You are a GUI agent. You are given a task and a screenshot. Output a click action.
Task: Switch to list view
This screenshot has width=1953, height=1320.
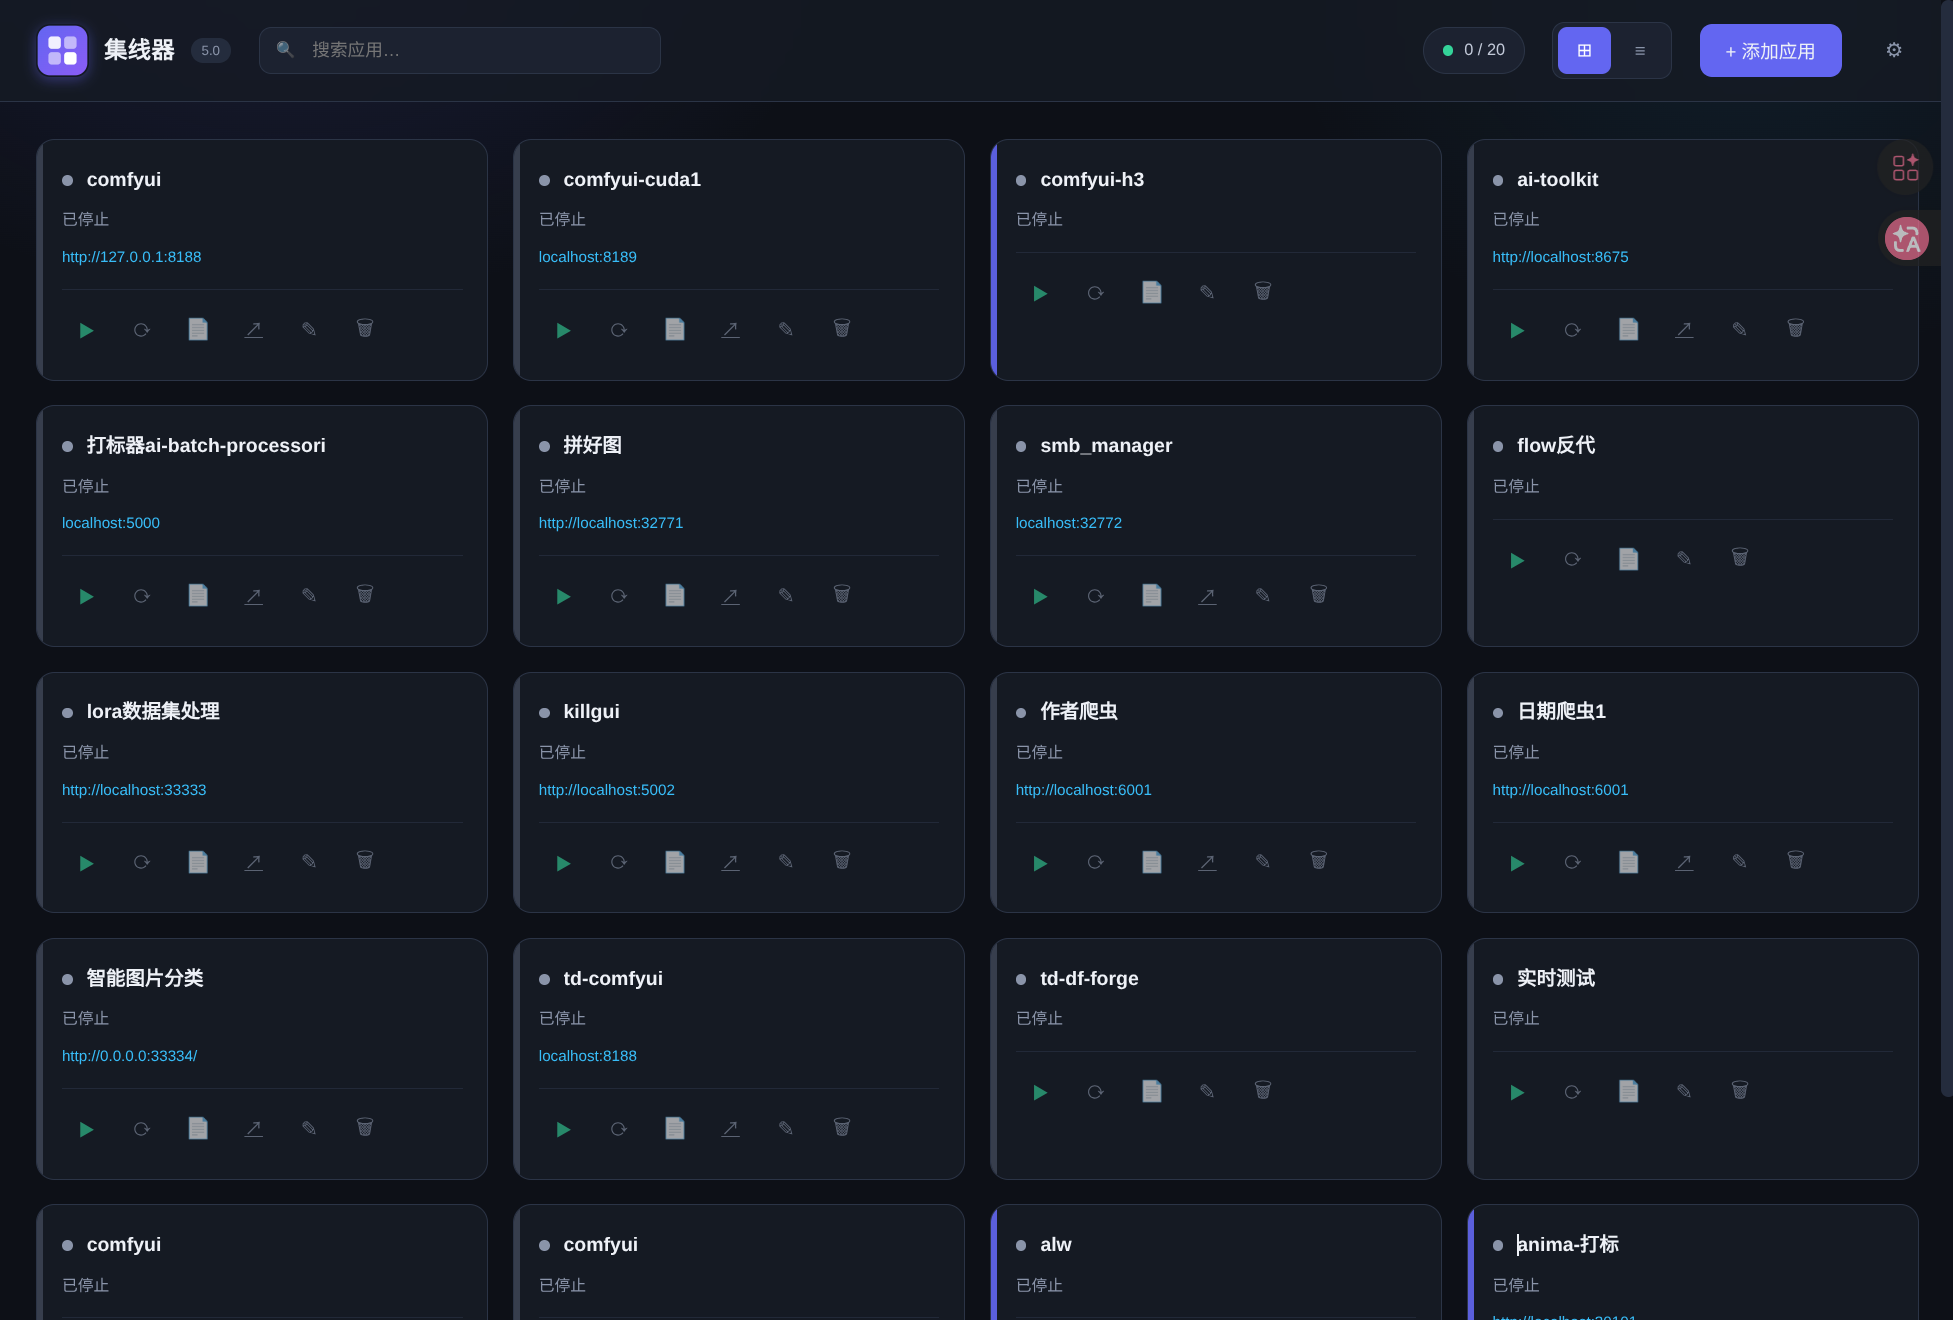click(x=1640, y=50)
